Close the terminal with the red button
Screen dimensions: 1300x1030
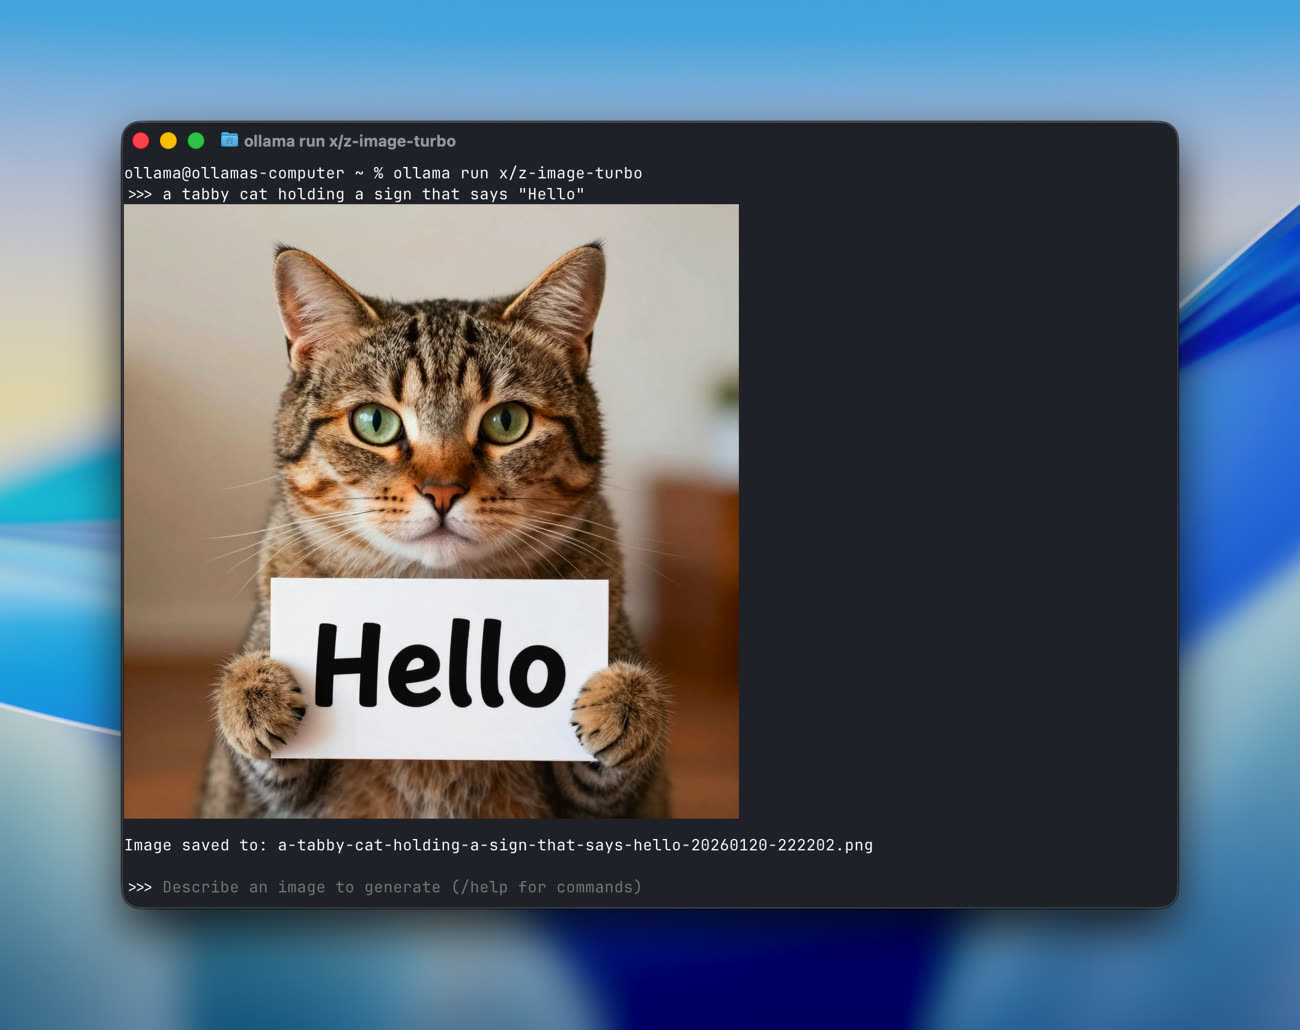pyautogui.click(x=141, y=141)
